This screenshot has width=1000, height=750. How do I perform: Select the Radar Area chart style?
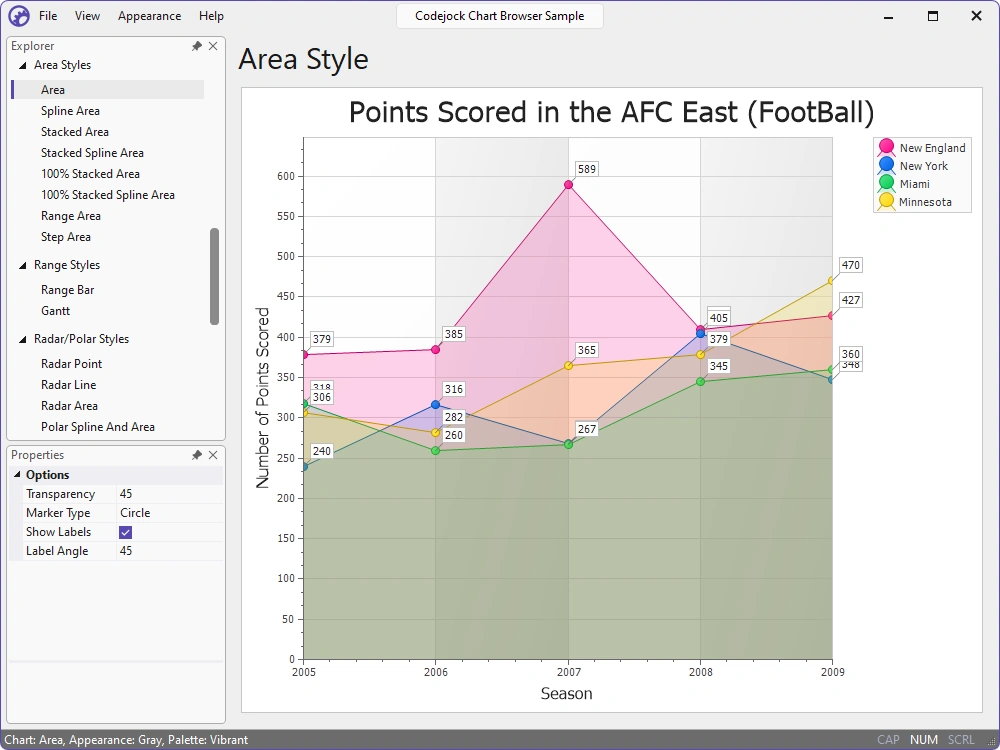[x=69, y=406]
